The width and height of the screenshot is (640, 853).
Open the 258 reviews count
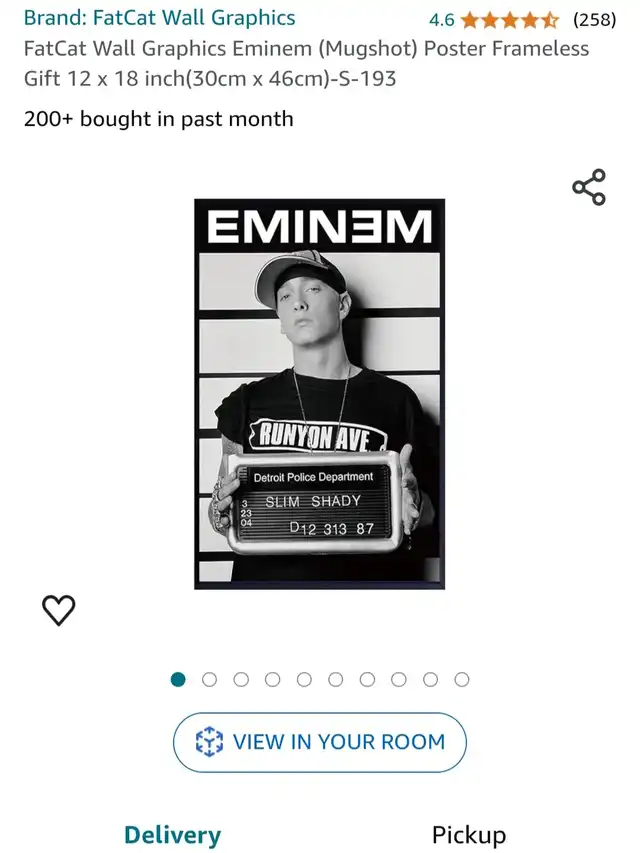click(594, 20)
